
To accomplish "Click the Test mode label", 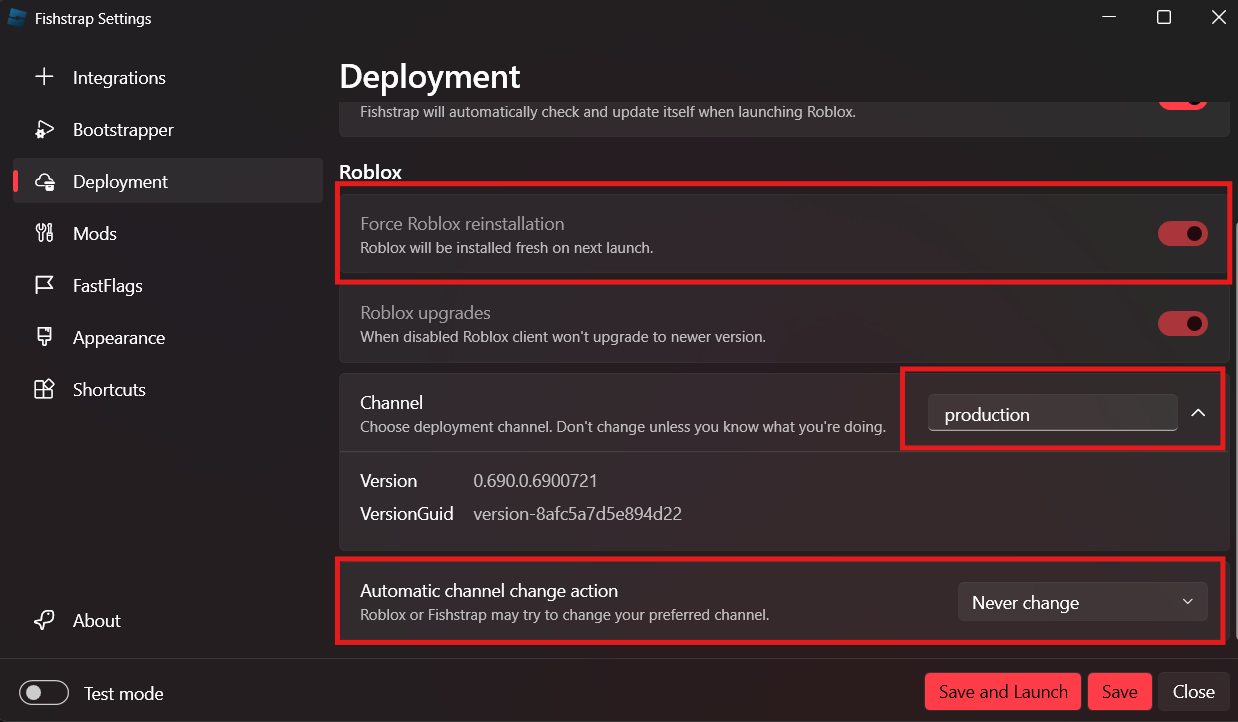I will point(123,693).
